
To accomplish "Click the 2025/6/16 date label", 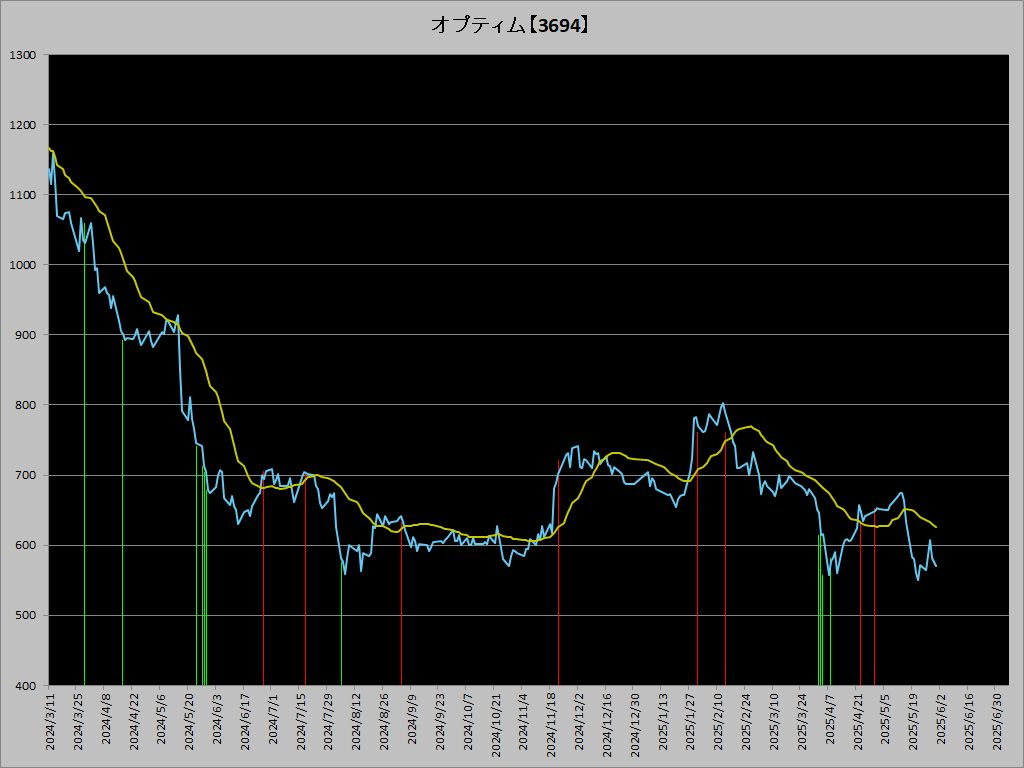I will (x=970, y=720).
